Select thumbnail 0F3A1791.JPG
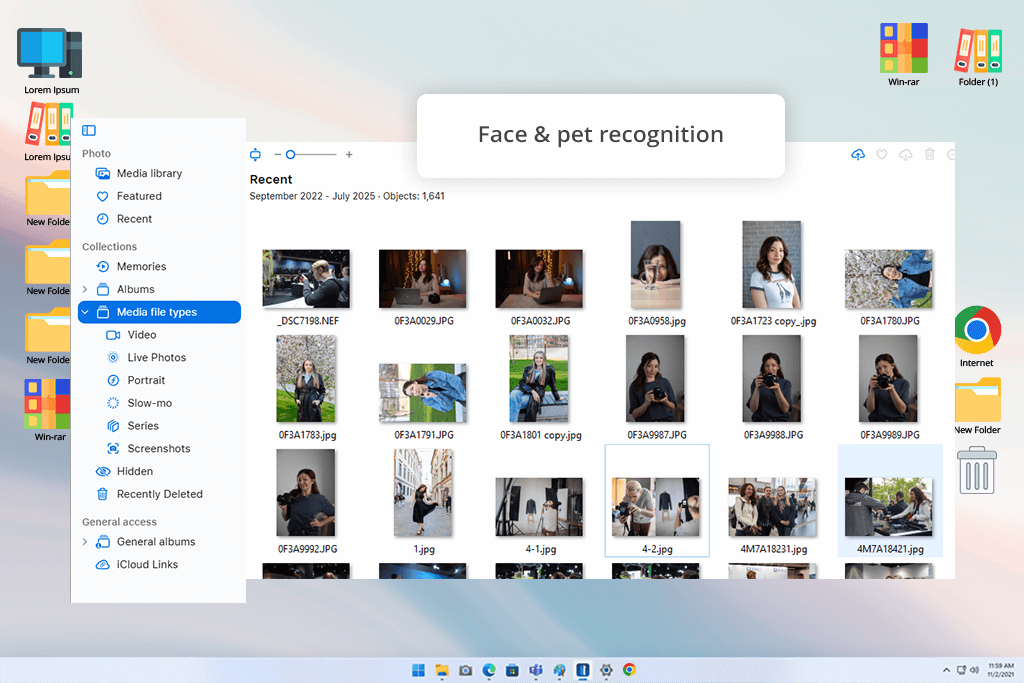Viewport: 1024px width, 683px height. pyautogui.click(x=423, y=393)
